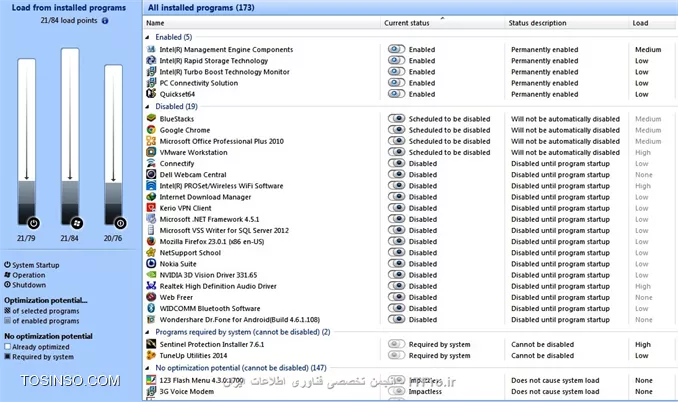This screenshot has width=678, height=402.
Task: Click the Kerio VPN Client icon
Action: click(x=151, y=208)
